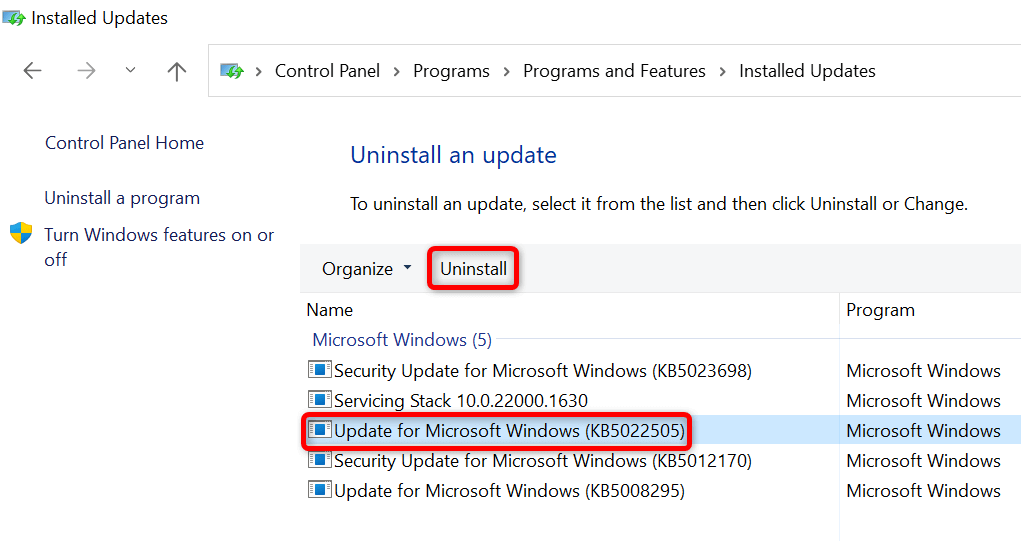Screen dimensions: 1021x541
Task: Click the KB5023698 security update icon
Action: pyautogui.click(x=319, y=370)
